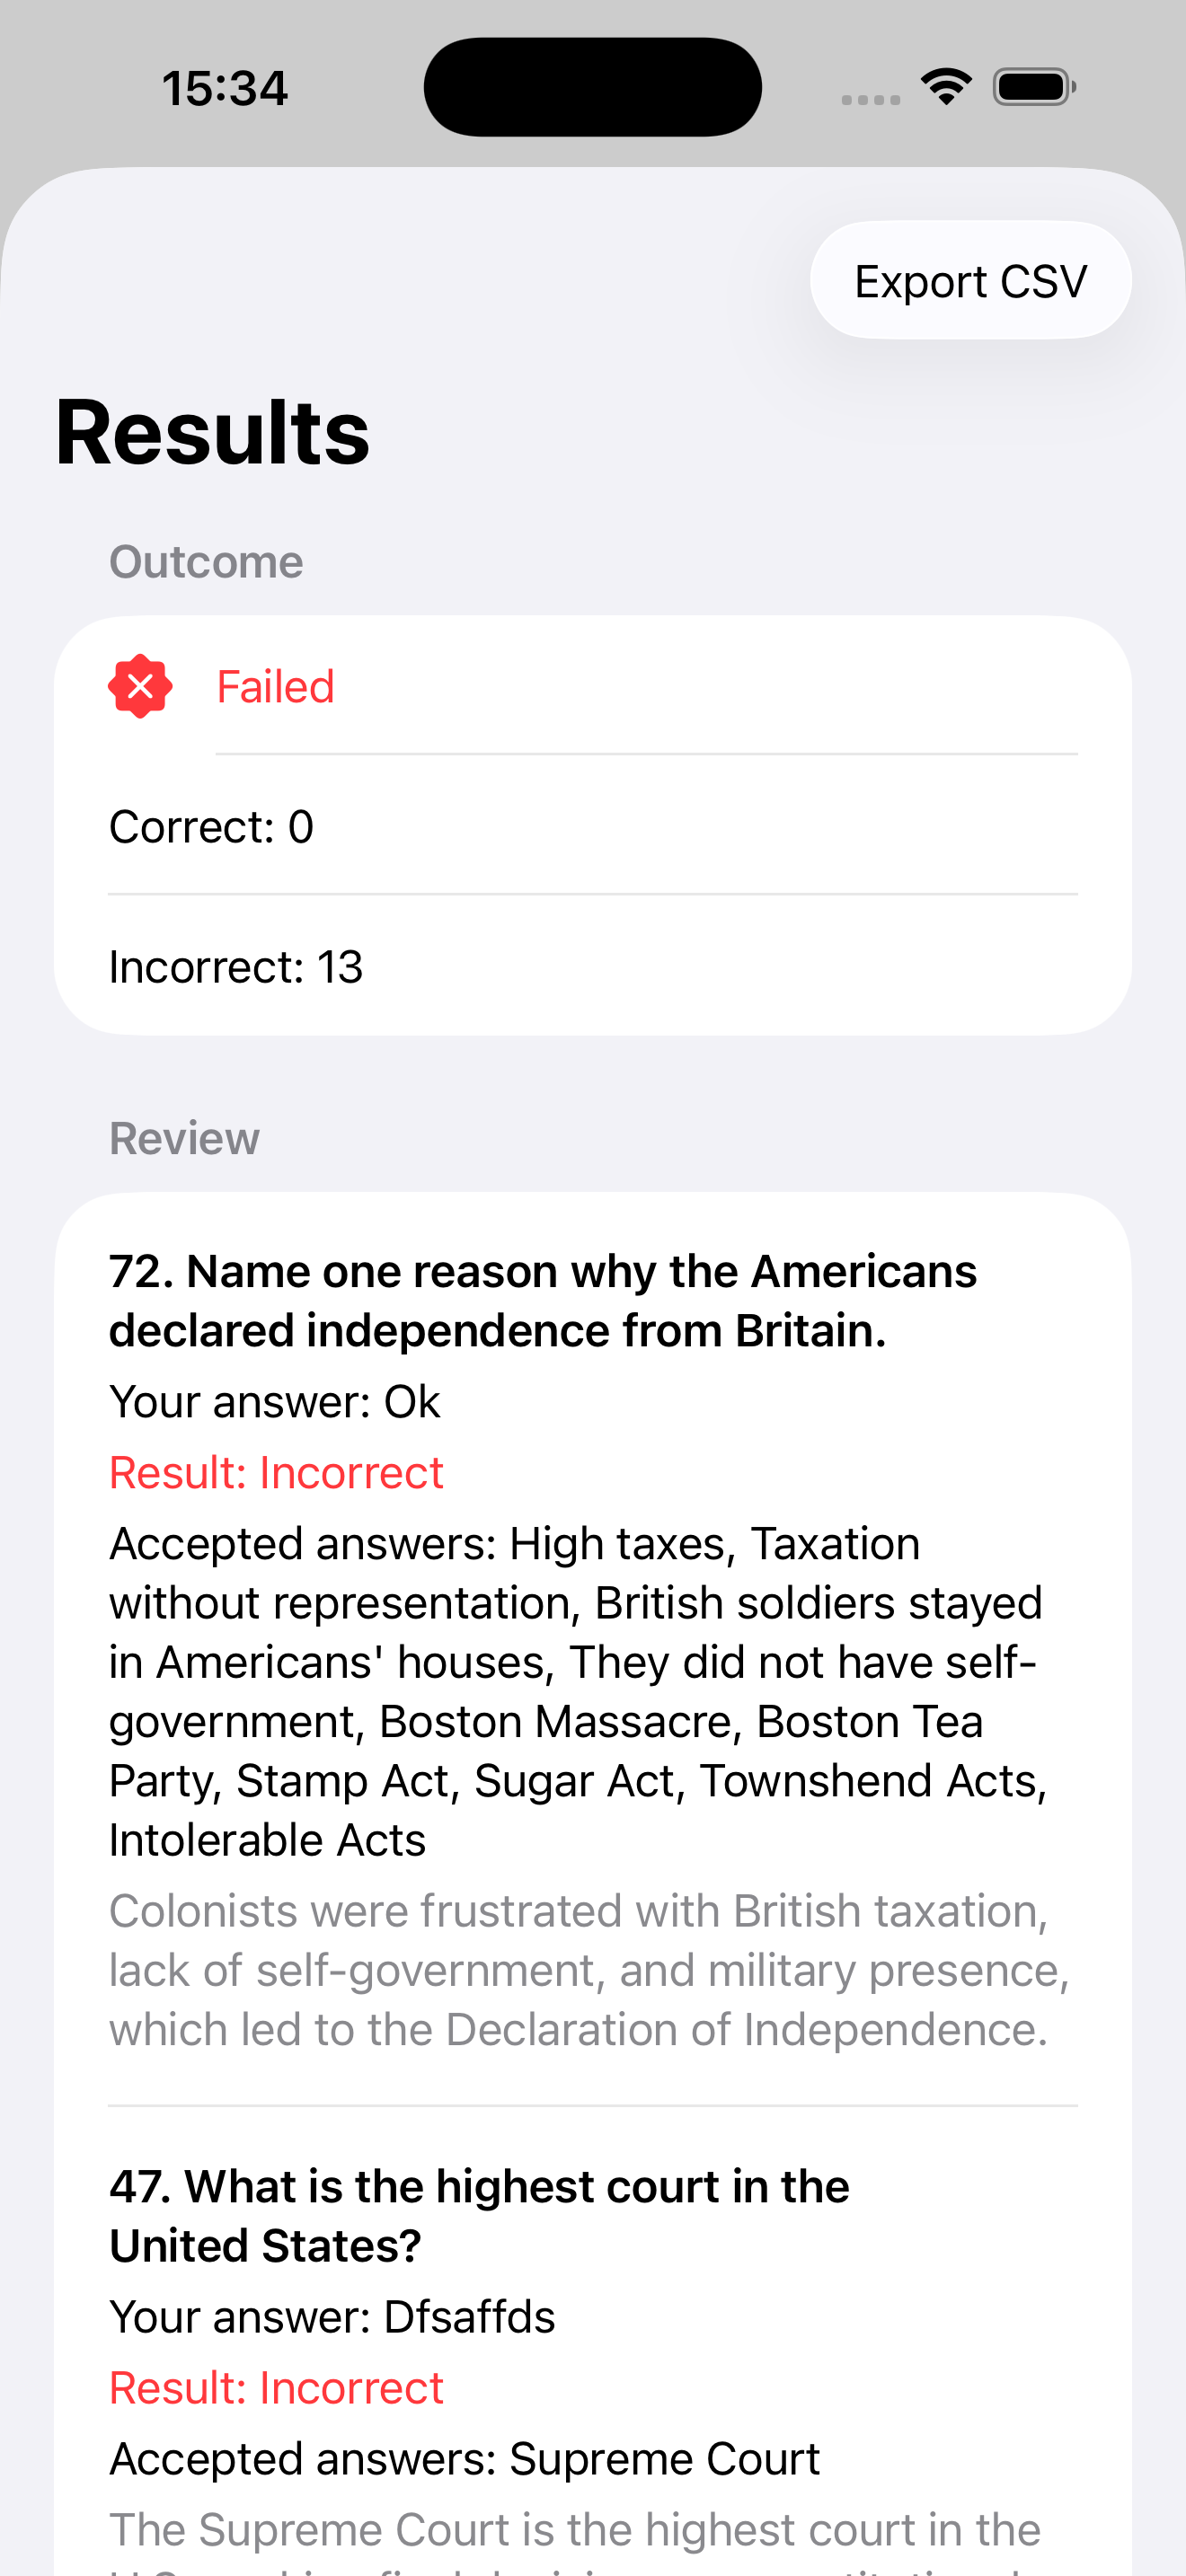Tap the Export CSV button
The height and width of the screenshot is (2576, 1186).
click(x=970, y=281)
